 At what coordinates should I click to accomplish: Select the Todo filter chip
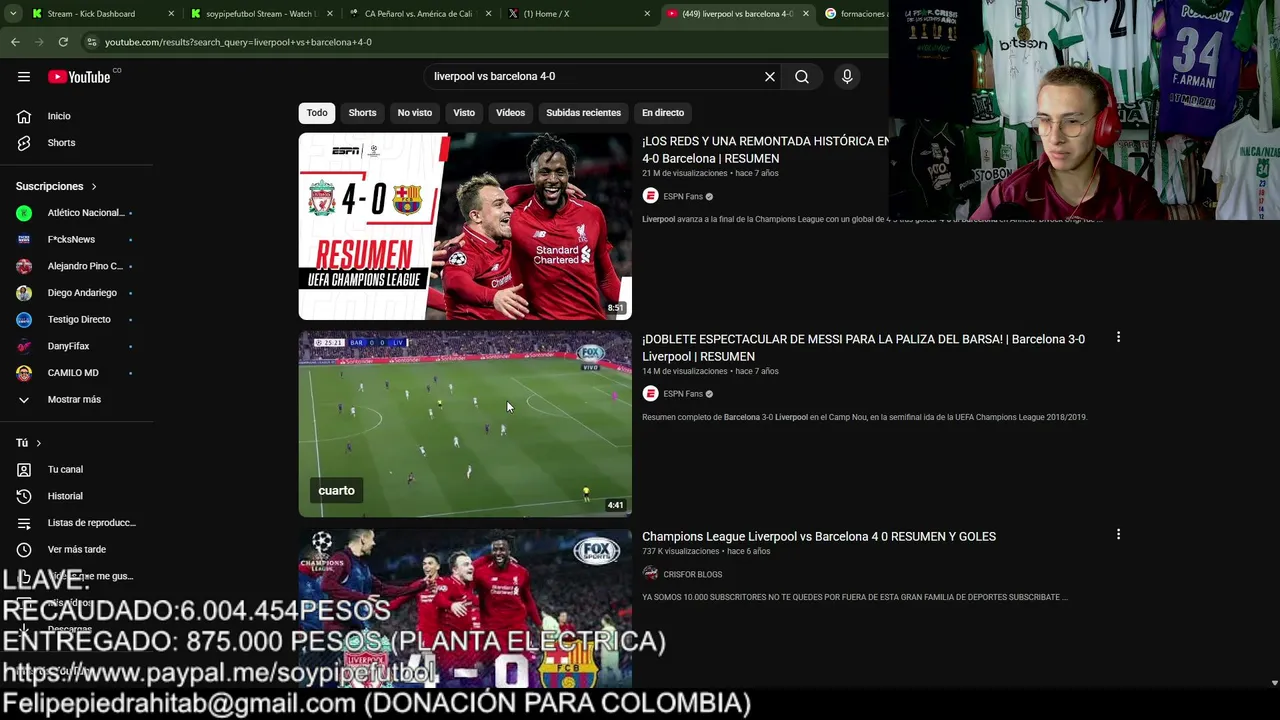317,113
